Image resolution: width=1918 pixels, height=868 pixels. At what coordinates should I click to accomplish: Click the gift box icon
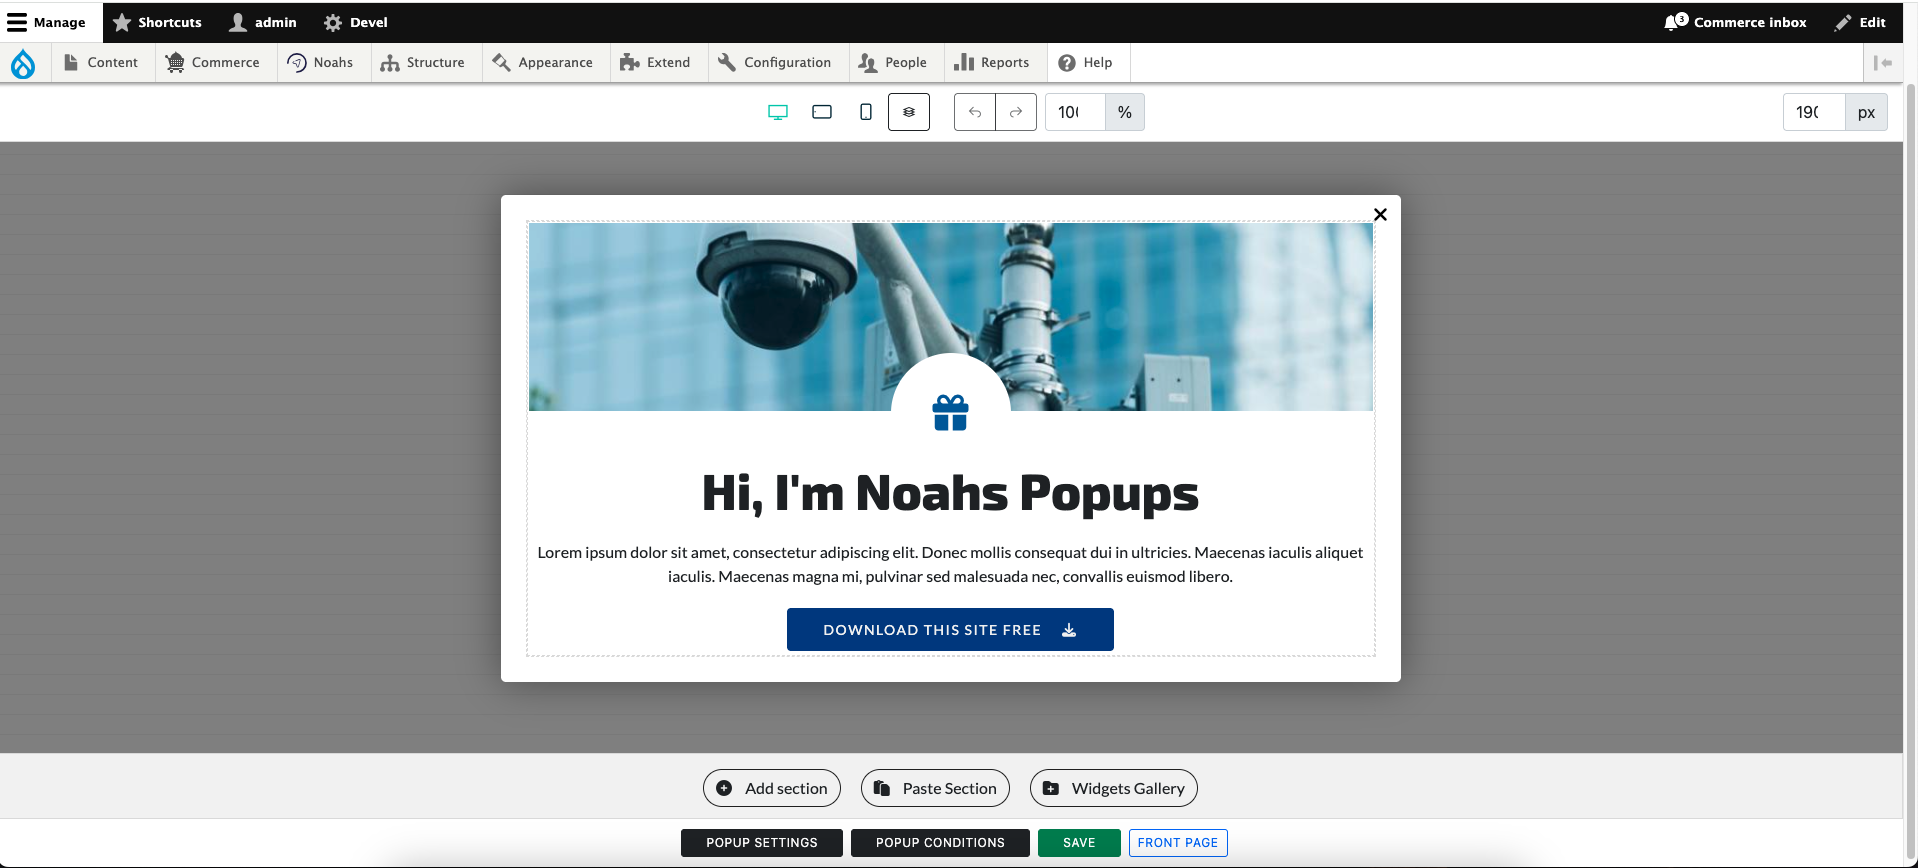point(950,413)
